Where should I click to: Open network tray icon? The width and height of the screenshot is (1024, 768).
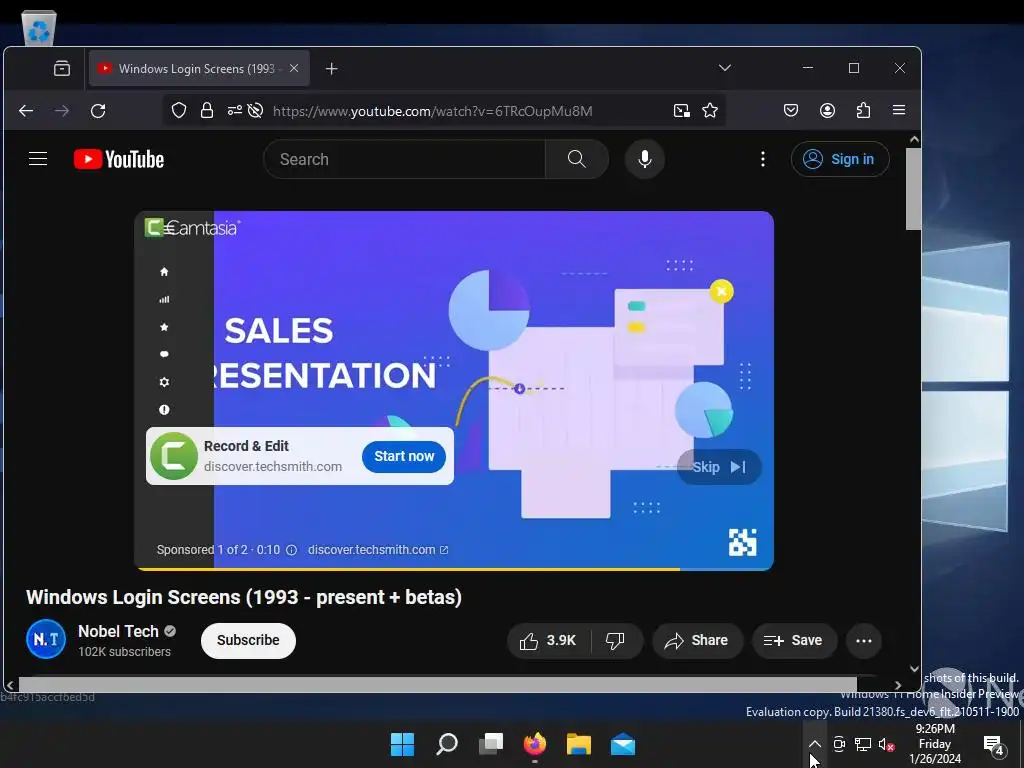(863, 744)
